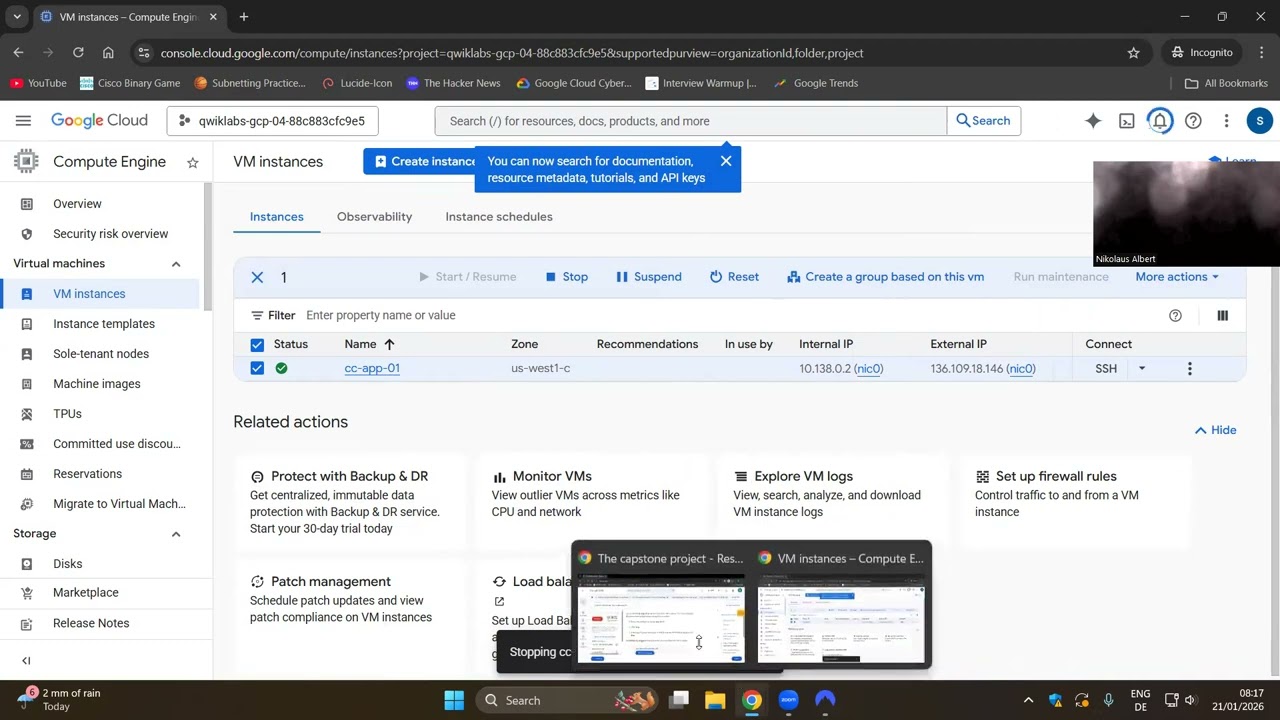Collapse the sidebar navigation panel
This screenshot has height=720, width=1280.
click(26, 660)
